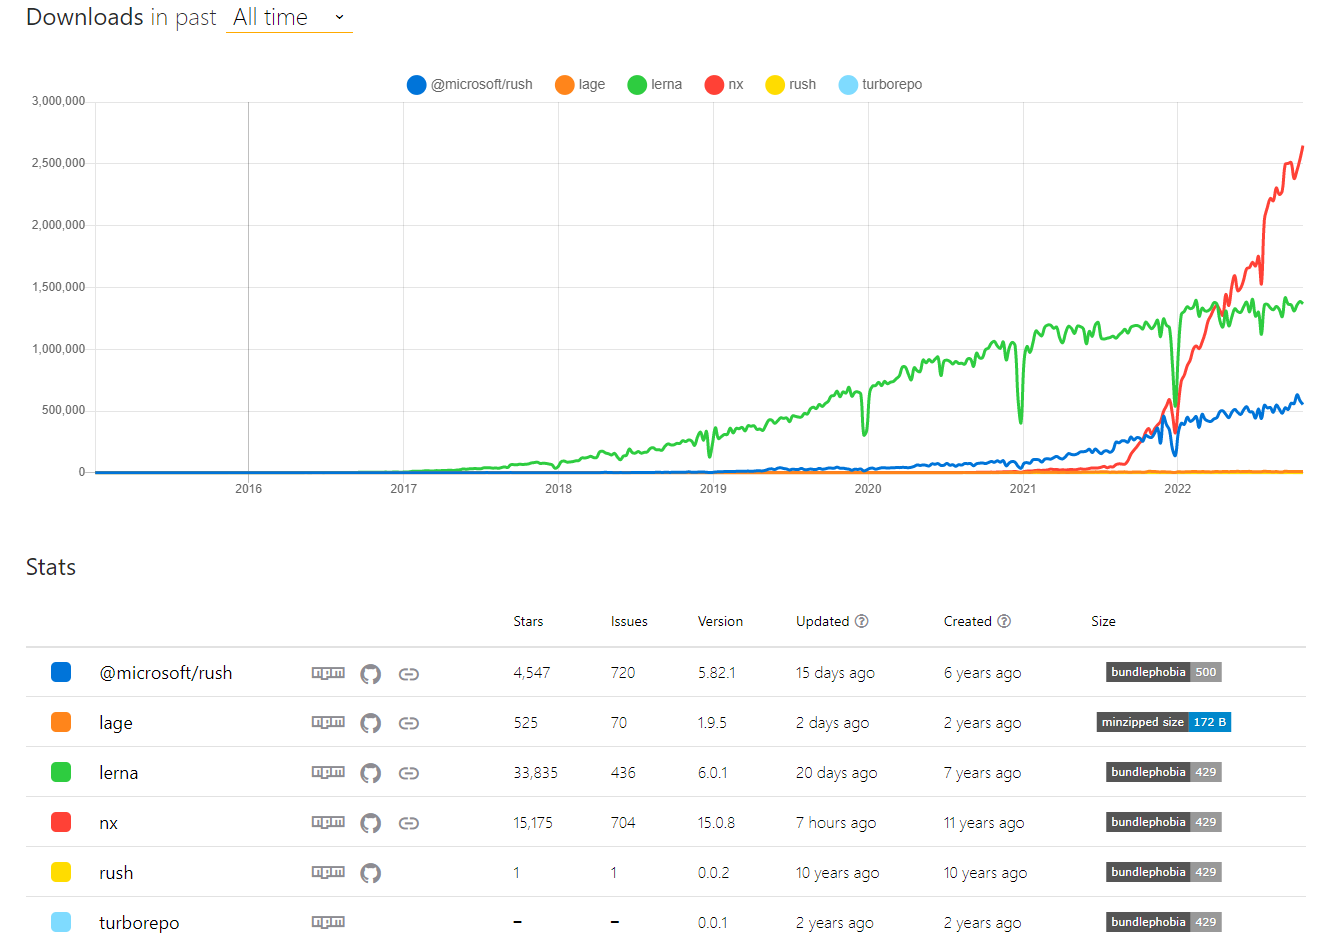
Task: Click orange color swatch for lage row
Action: [x=61, y=722]
